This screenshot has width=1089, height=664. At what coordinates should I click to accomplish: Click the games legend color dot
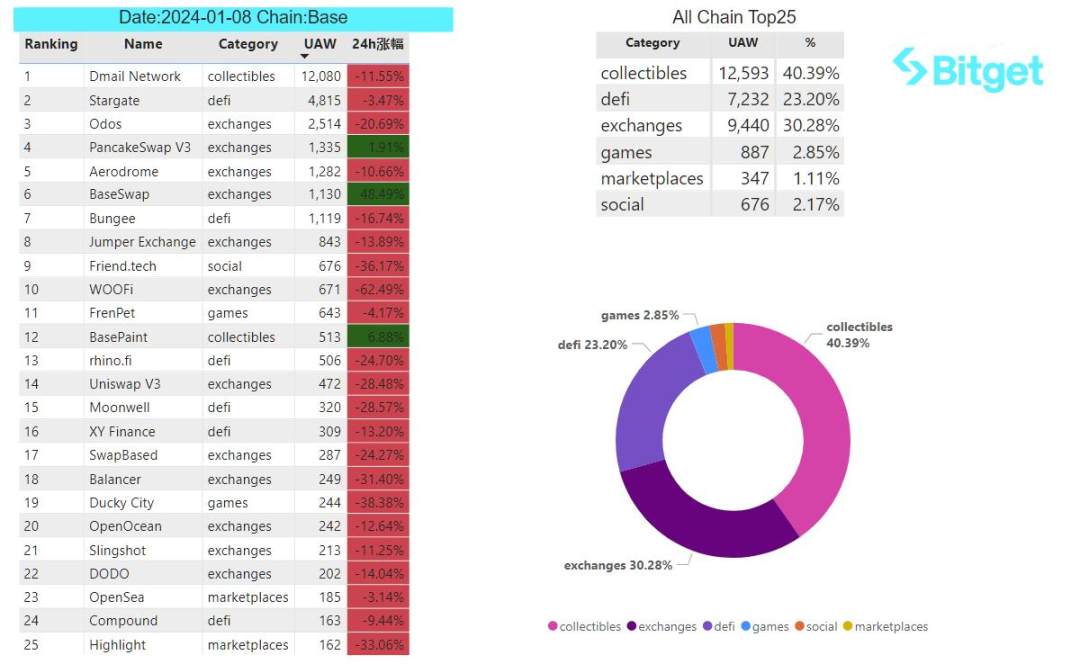point(746,627)
